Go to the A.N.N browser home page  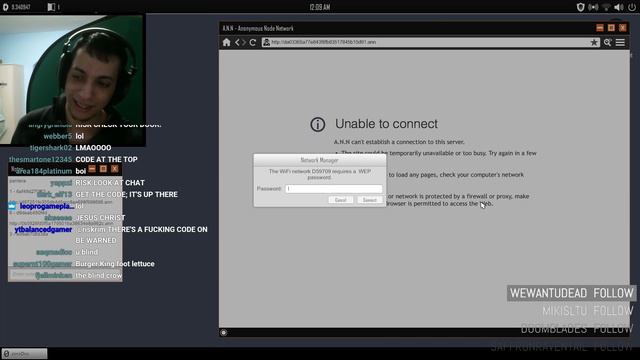(x=227, y=42)
